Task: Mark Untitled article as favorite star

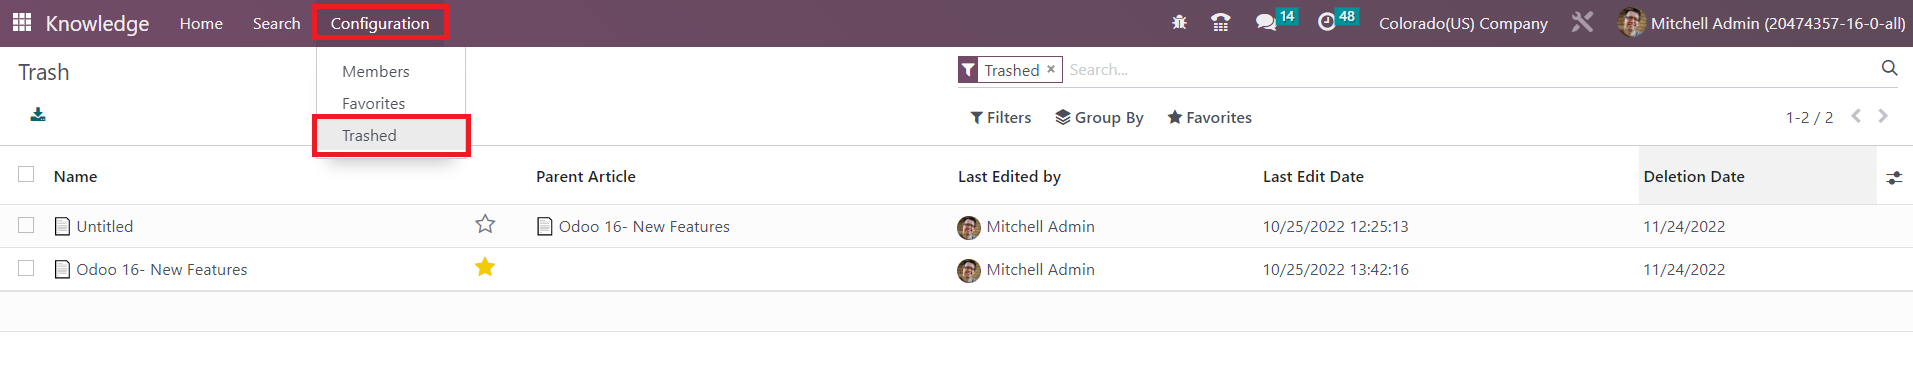Action: point(485,224)
